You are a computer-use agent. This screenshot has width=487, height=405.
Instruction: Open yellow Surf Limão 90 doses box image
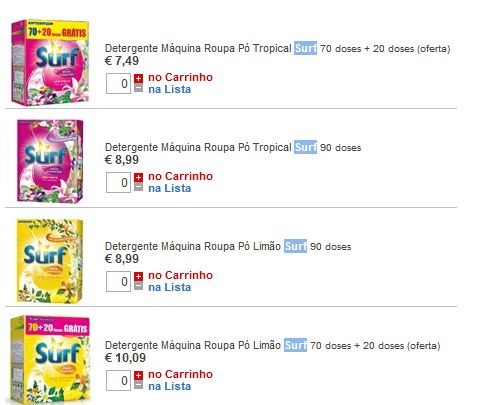[50, 261]
